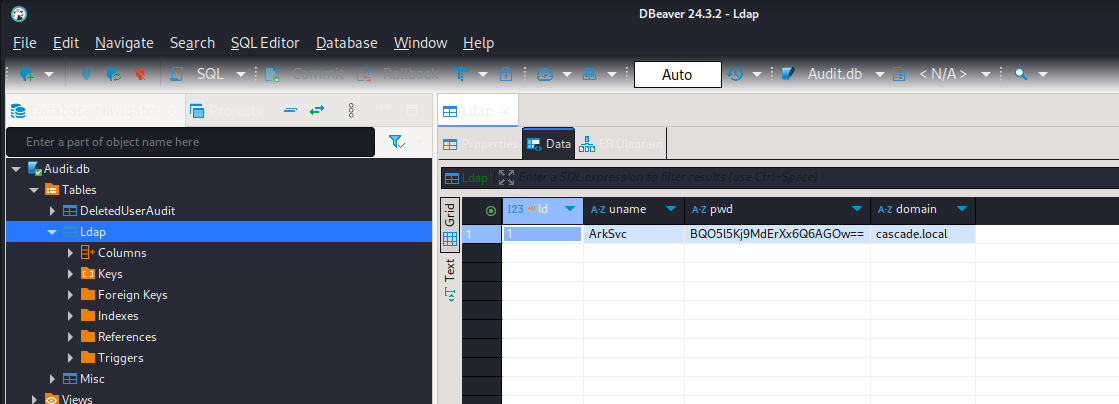Viewport: 1119px width, 404px height.
Task: Open the Audit.db active database dropdown
Action: [x=880, y=74]
